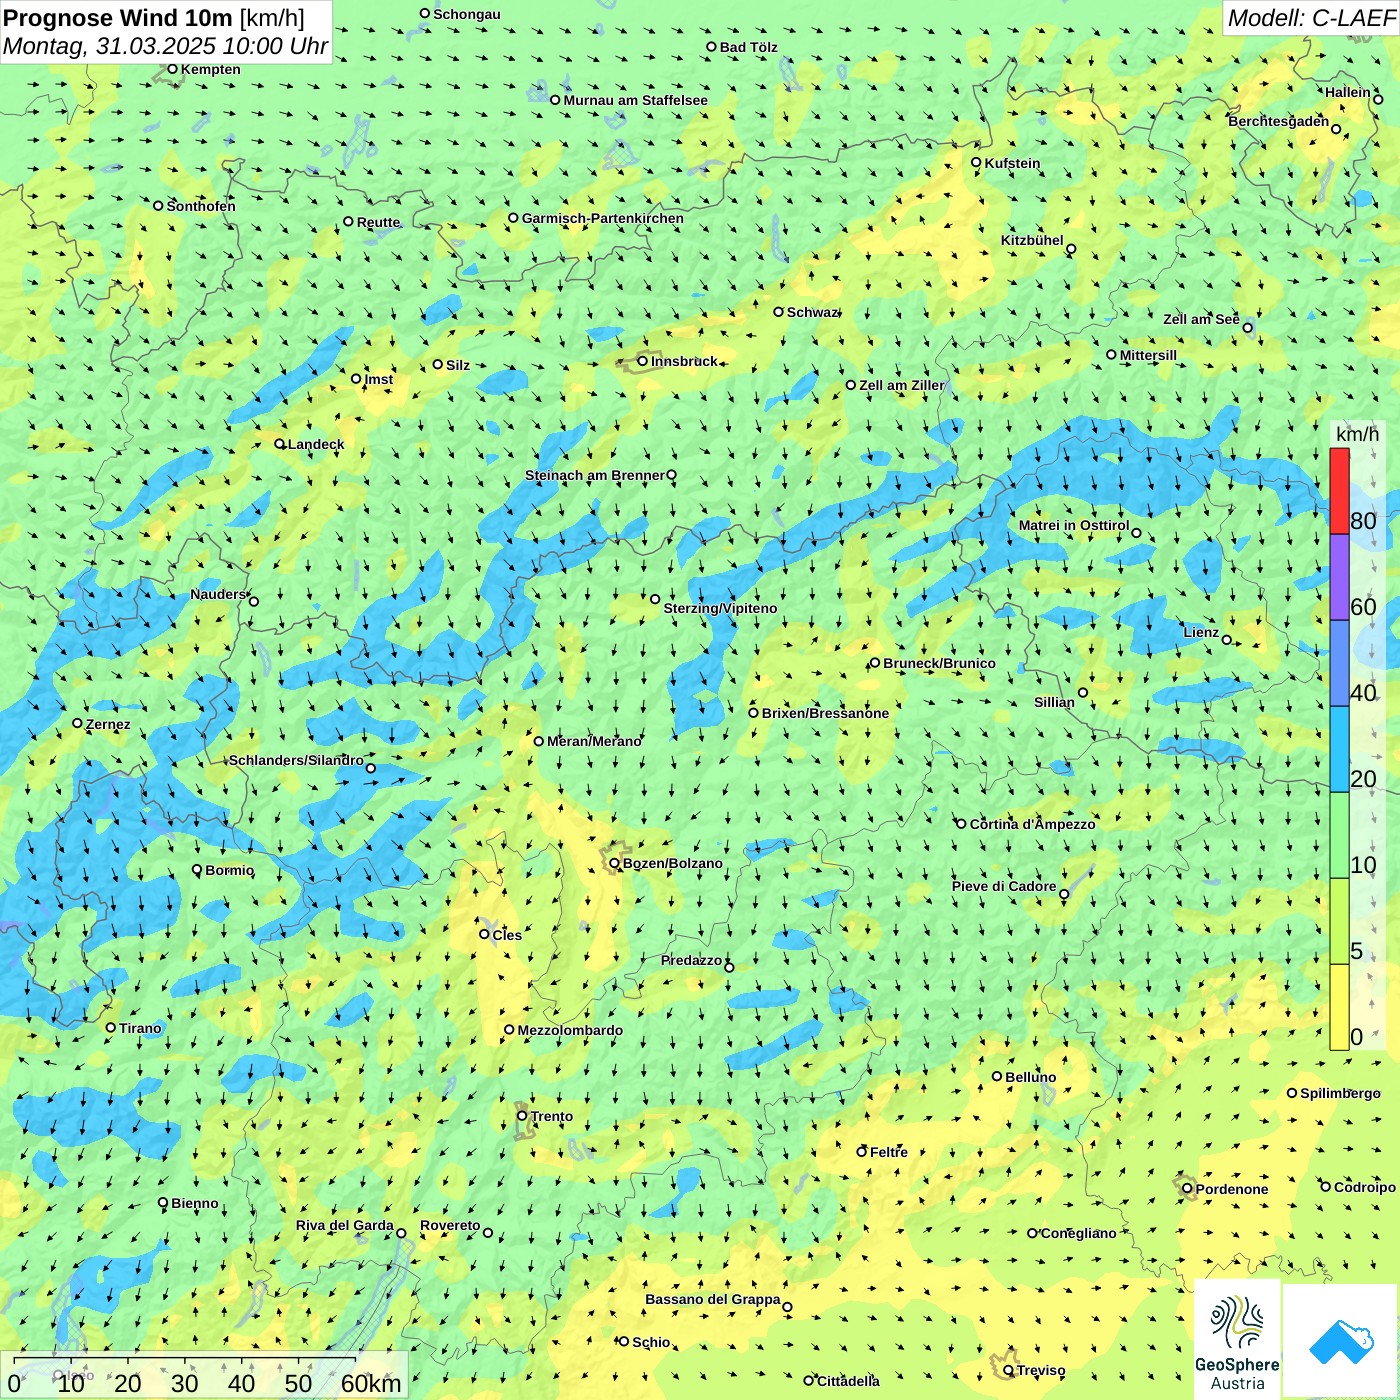Click the 'Riva del Garda' label
The height and width of the screenshot is (1400, 1400).
tap(345, 1225)
